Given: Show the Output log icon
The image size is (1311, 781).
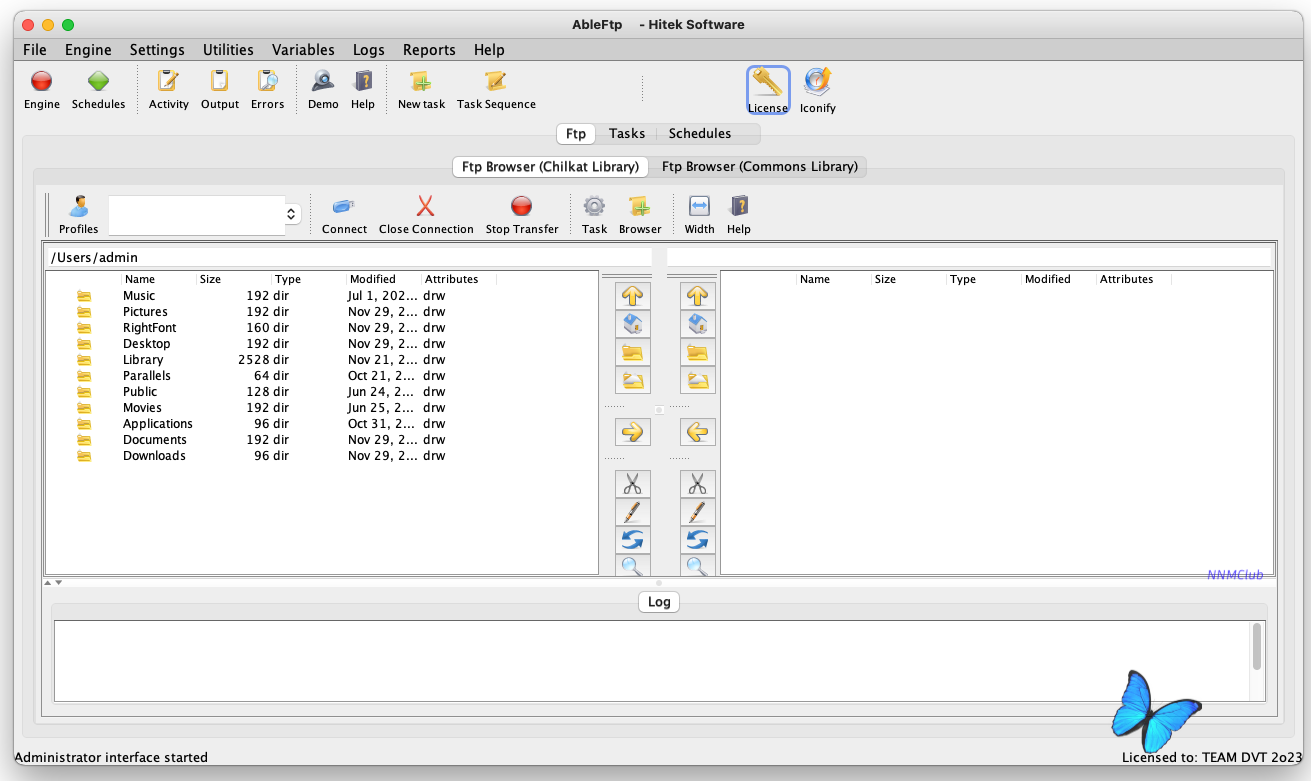Looking at the screenshot, I should tap(220, 81).
